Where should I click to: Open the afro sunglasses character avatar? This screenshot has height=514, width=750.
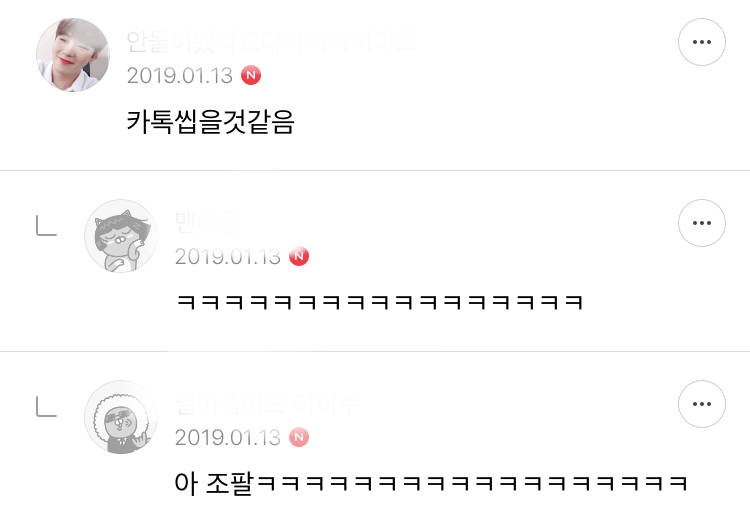(121, 417)
